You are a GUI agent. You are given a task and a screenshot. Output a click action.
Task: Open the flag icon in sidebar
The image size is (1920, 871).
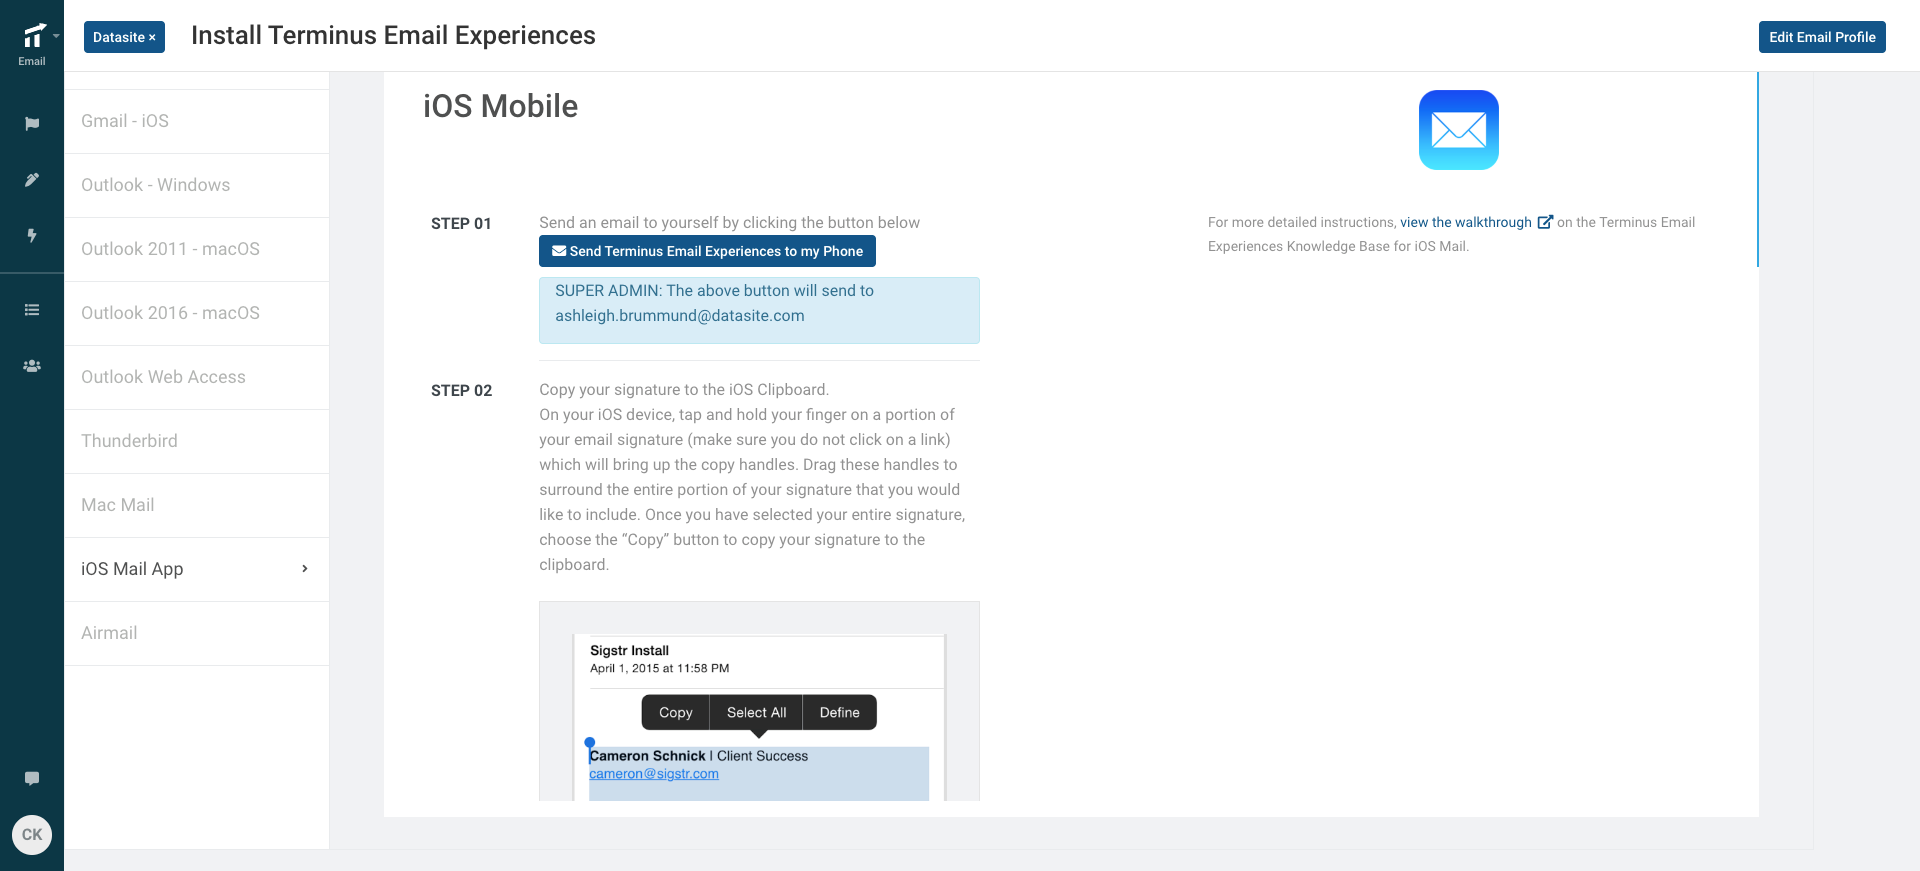click(32, 124)
